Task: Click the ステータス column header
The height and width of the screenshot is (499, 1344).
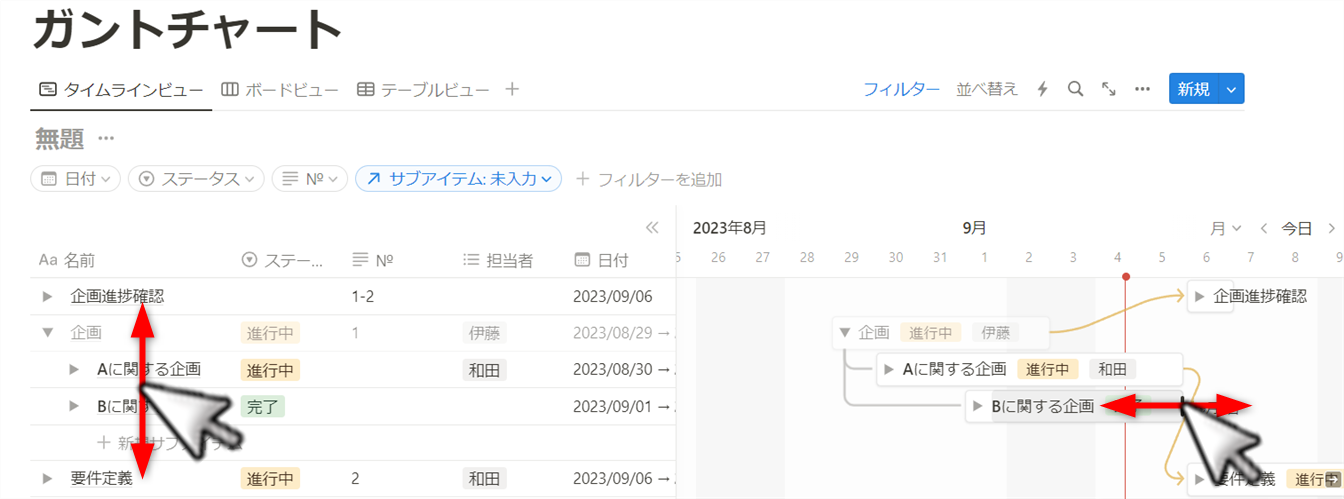Action: point(283,260)
